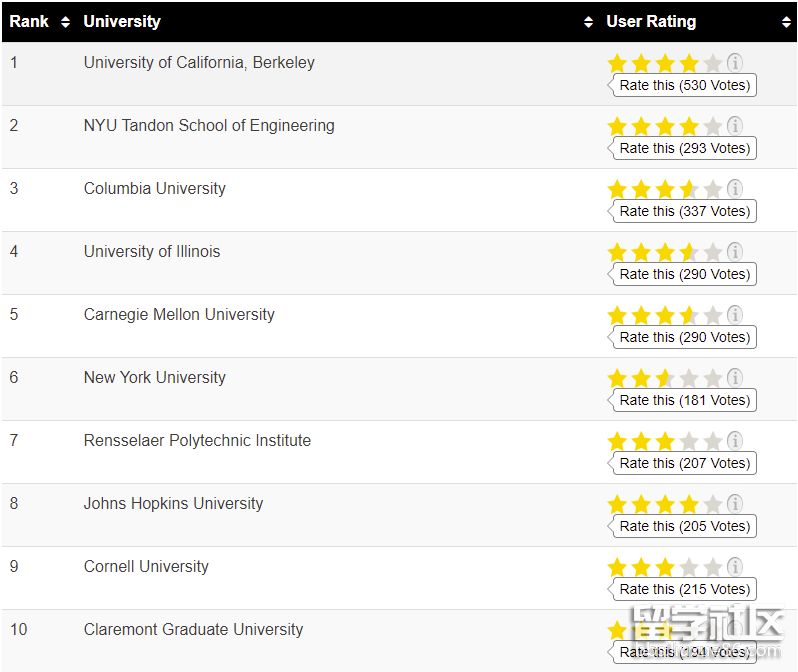Select Claremont Graduate University row
The image size is (798, 672).
[193, 630]
